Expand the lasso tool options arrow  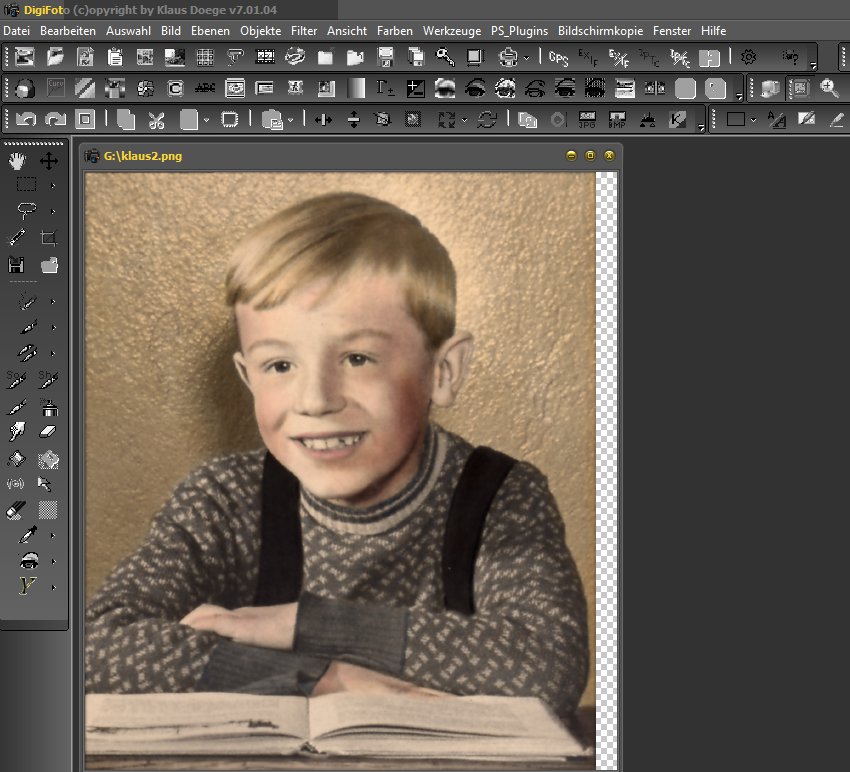pos(52,211)
